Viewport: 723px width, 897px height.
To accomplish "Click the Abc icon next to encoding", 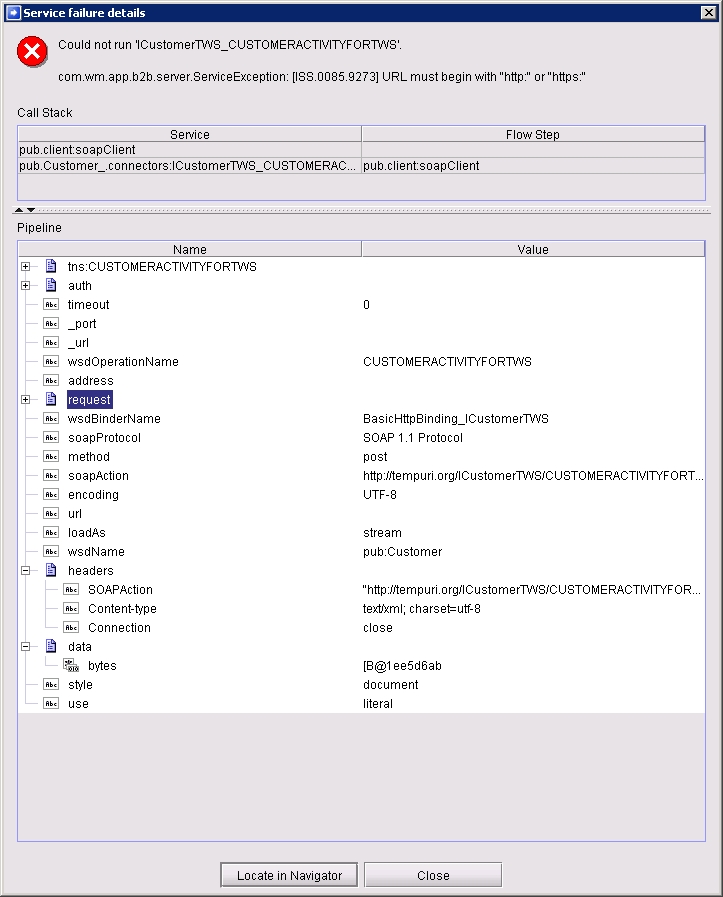I will click(x=51, y=494).
